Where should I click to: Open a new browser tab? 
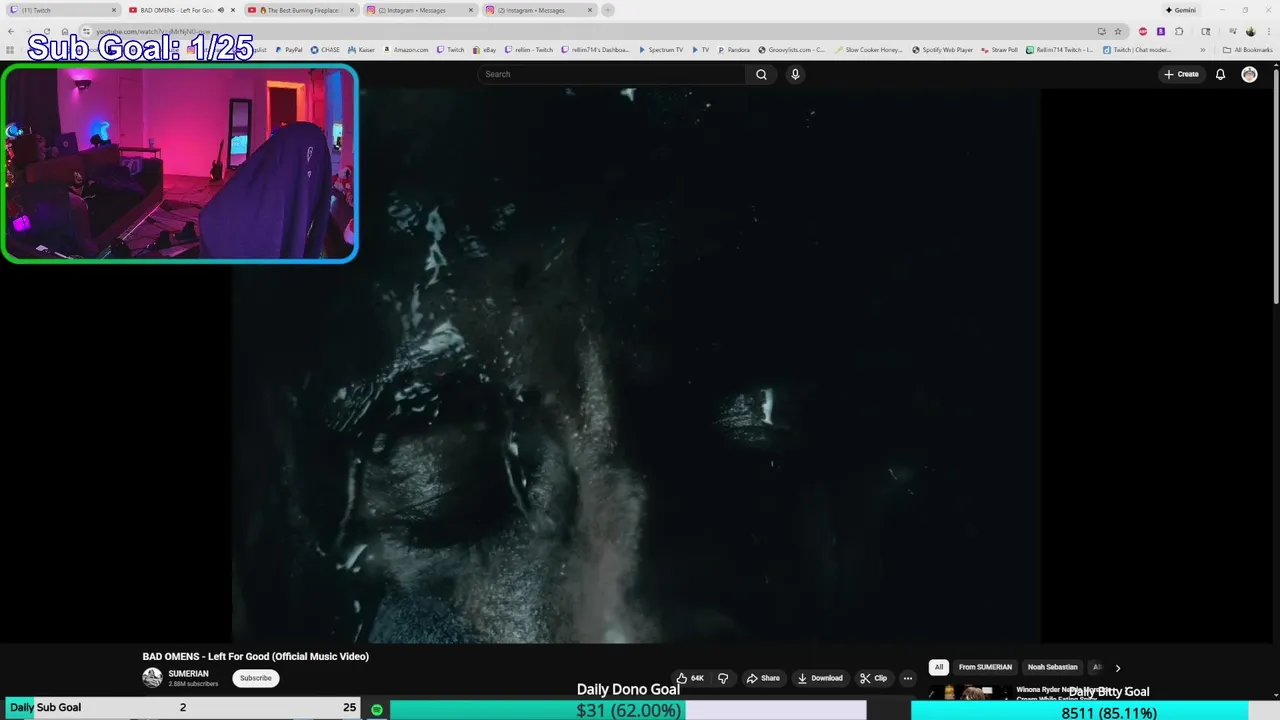608,10
